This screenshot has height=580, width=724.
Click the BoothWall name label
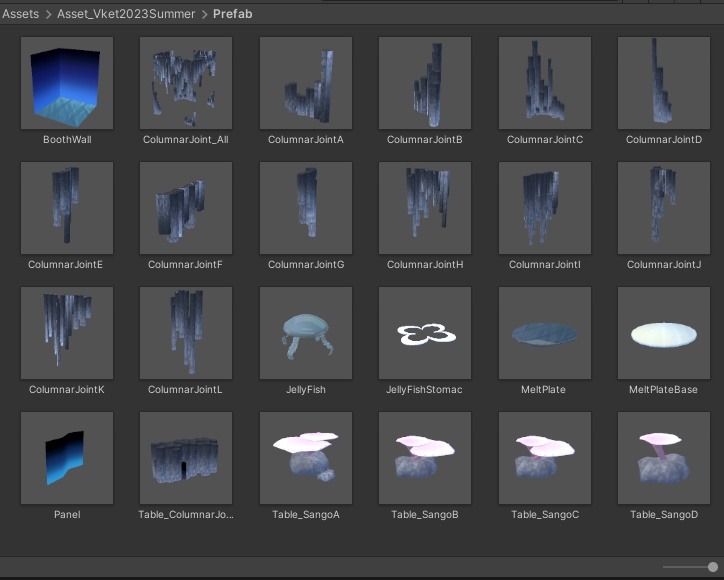pos(67,139)
